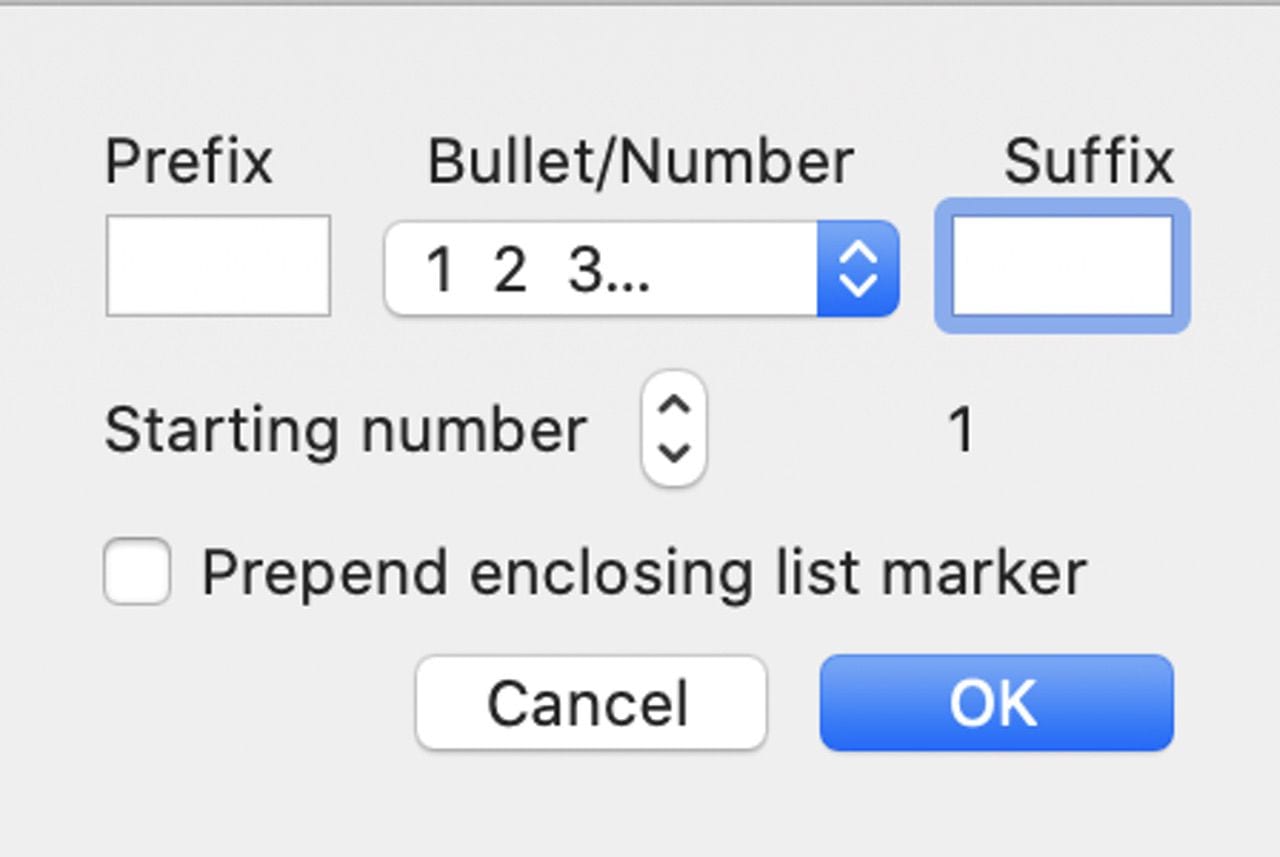Click the Prefix label text
The image size is (1280, 857).
188,162
